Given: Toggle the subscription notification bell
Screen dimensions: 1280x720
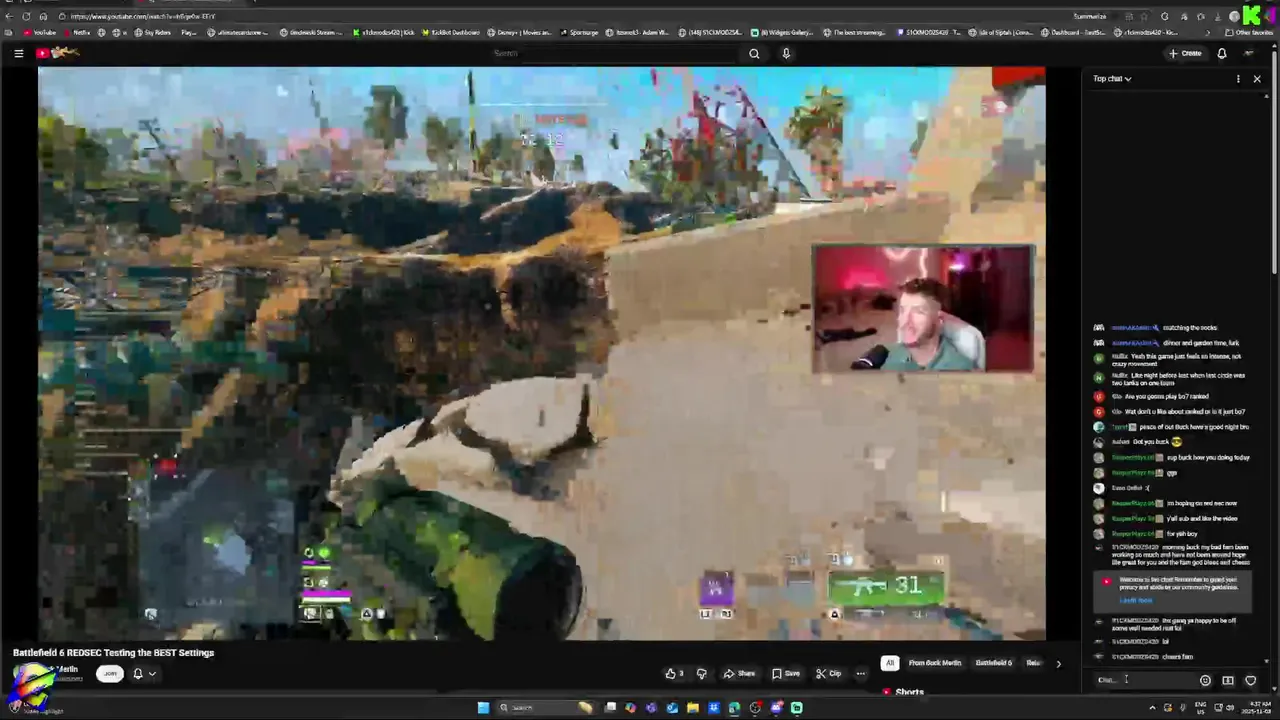Looking at the screenshot, I should (x=138, y=674).
